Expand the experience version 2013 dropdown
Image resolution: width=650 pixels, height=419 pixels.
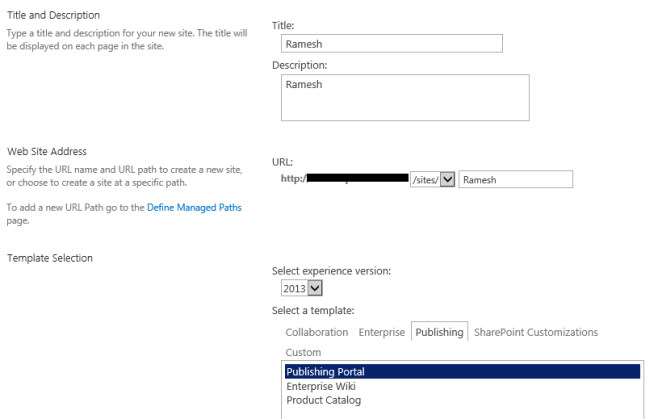coord(289,290)
